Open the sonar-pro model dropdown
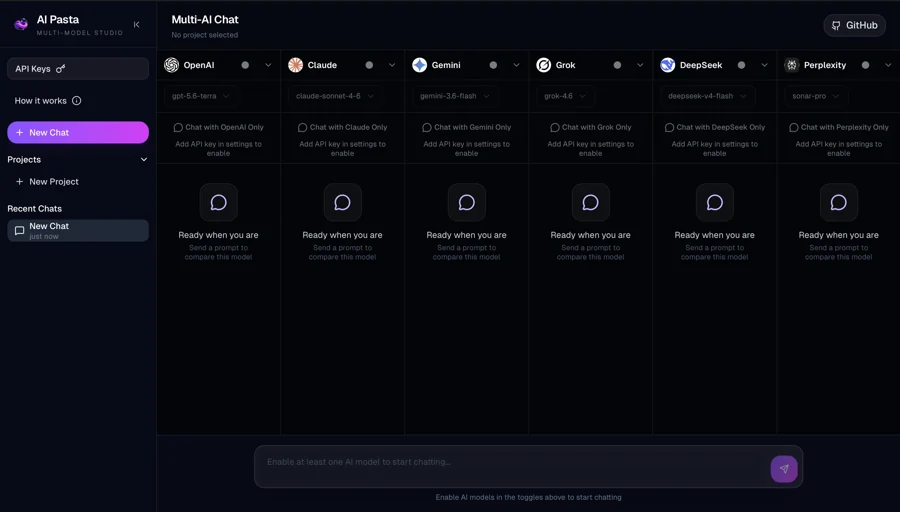The image size is (900, 512). point(815,96)
